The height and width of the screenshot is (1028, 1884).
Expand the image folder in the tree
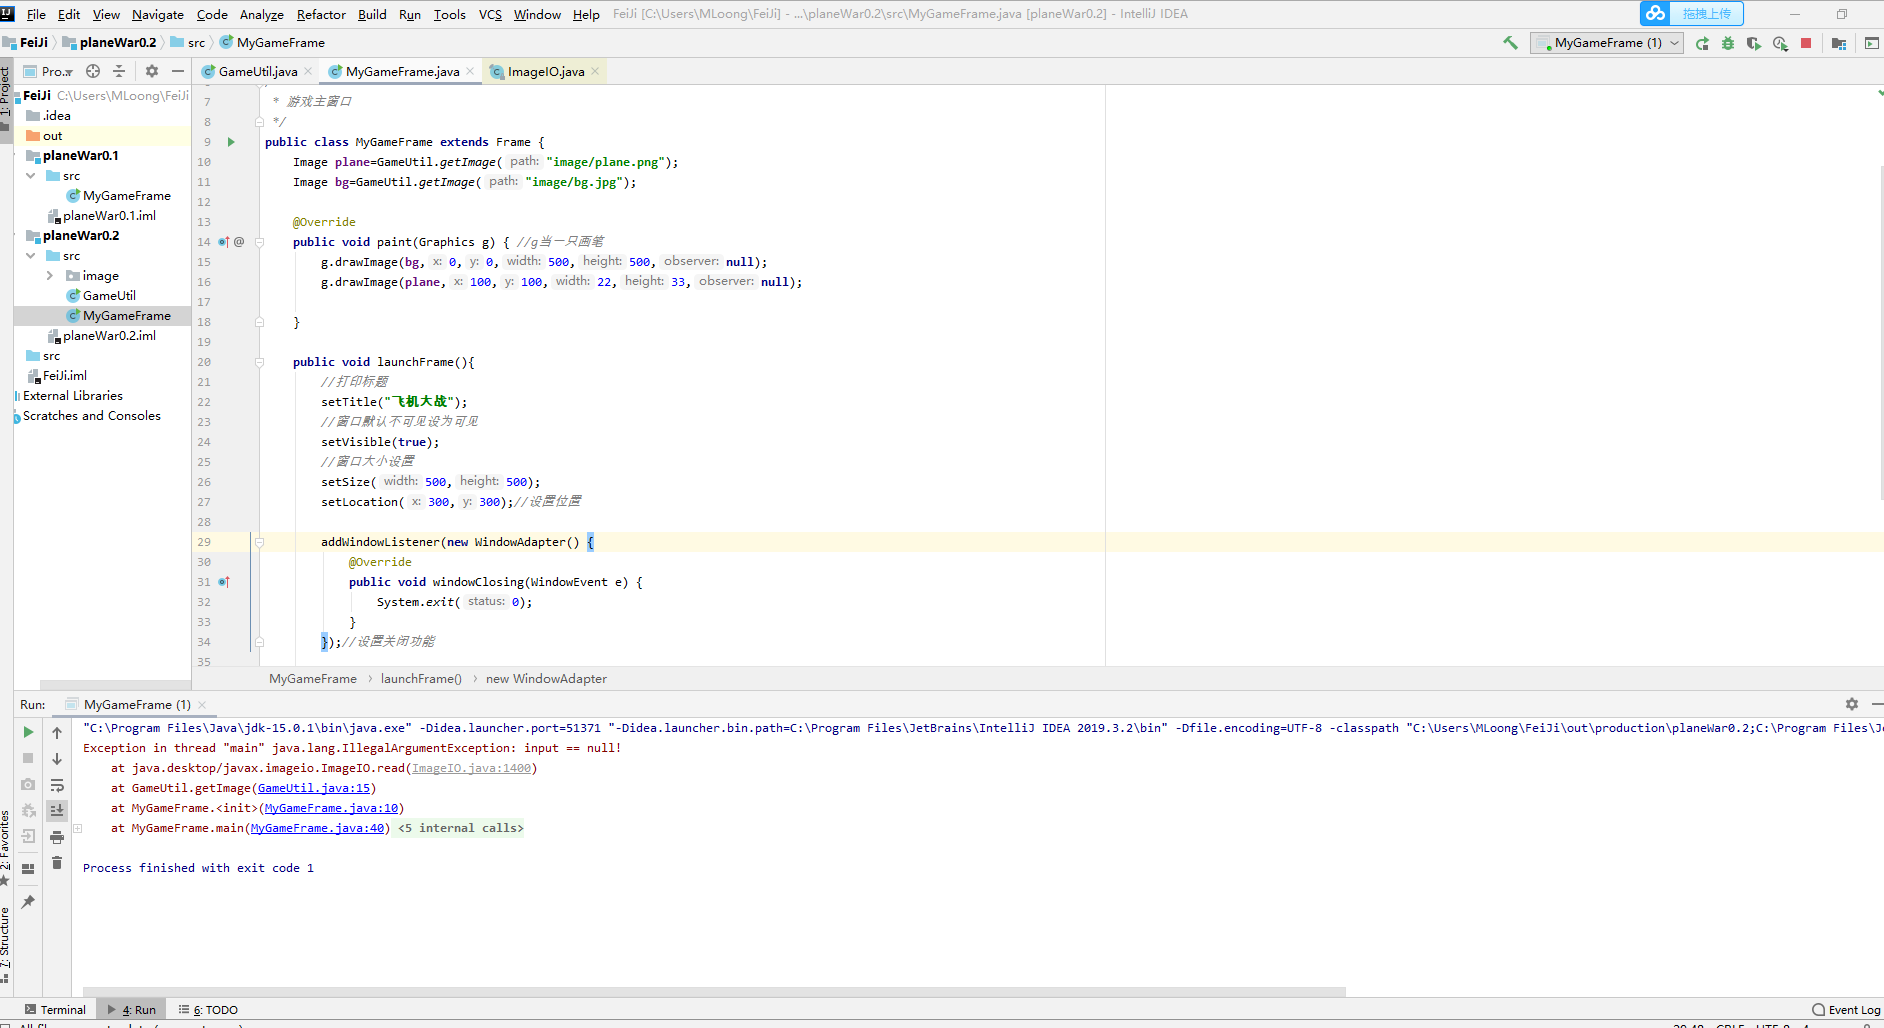50,276
